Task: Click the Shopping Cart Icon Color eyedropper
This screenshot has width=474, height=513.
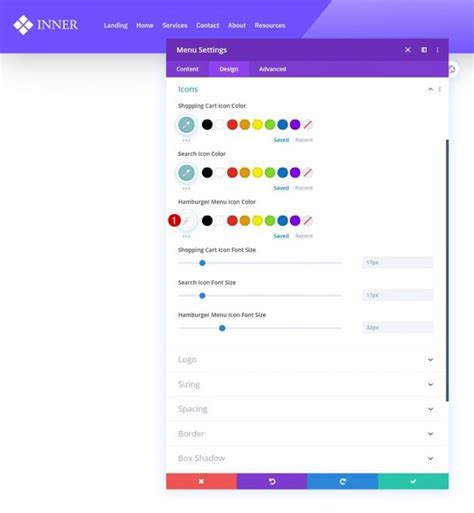Action: point(186,125)
